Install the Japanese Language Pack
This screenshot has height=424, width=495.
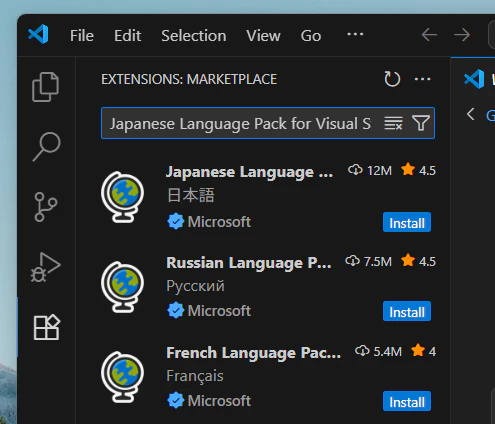tap(407, 222)
